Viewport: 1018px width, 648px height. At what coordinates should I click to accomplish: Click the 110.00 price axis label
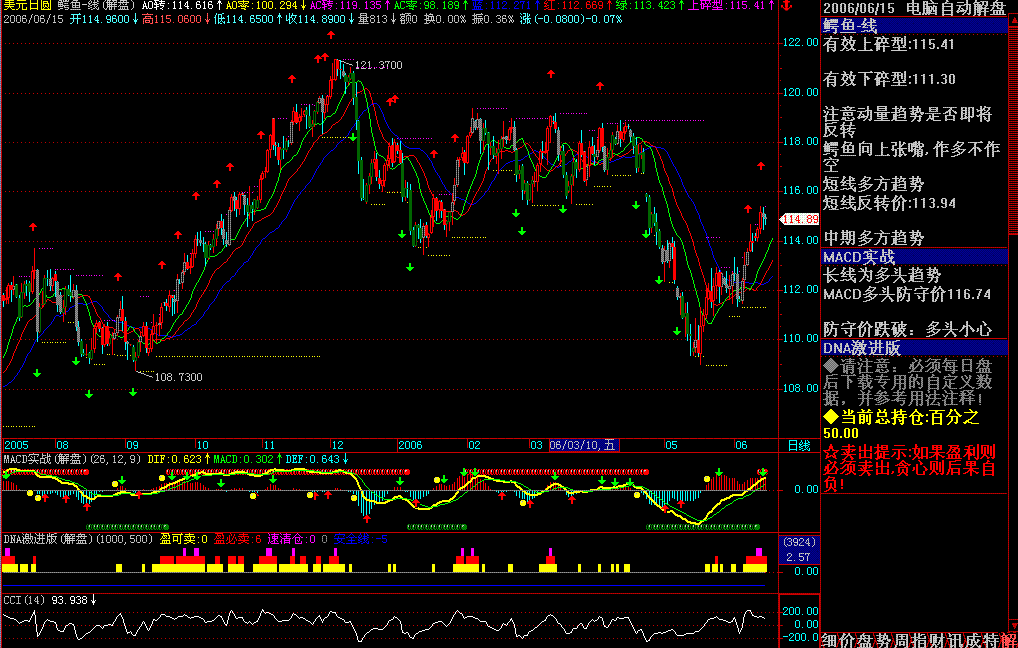point(801,338)
